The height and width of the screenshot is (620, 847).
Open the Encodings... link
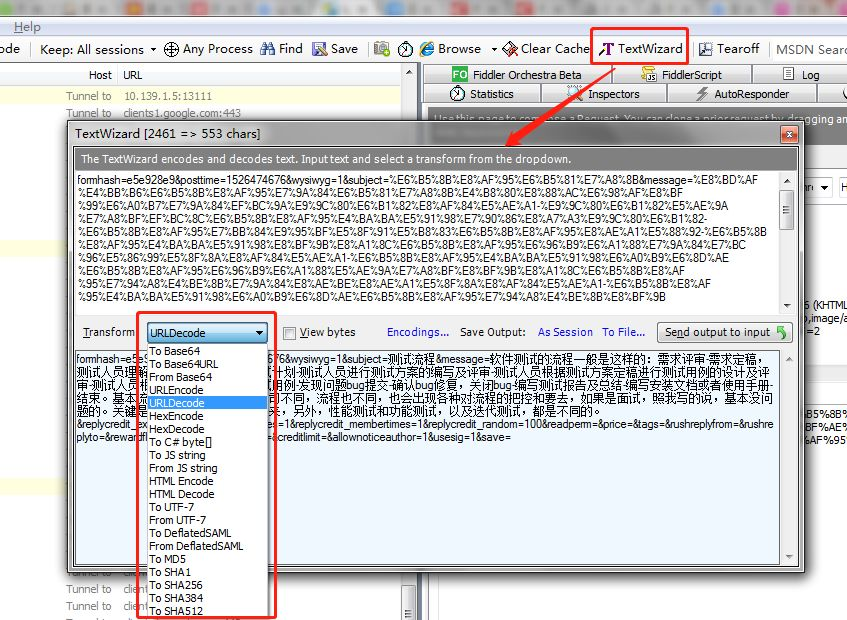click(418, 332)
